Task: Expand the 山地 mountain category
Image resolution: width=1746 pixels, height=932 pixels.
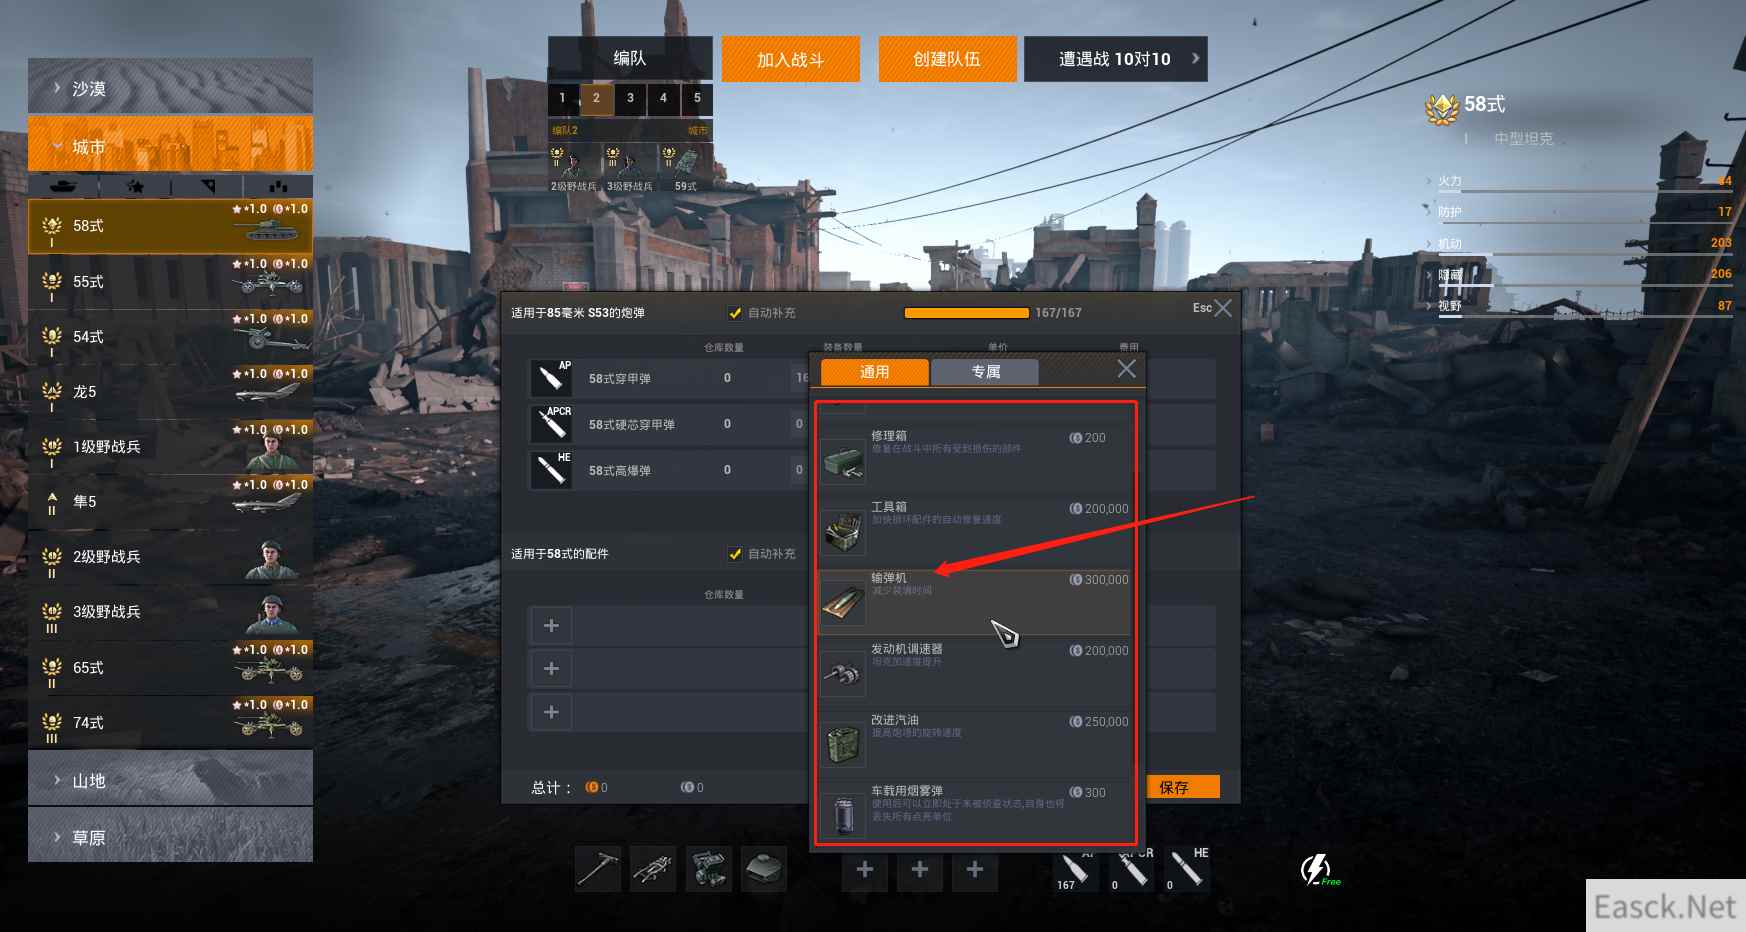Action: [x=170, y=780]
